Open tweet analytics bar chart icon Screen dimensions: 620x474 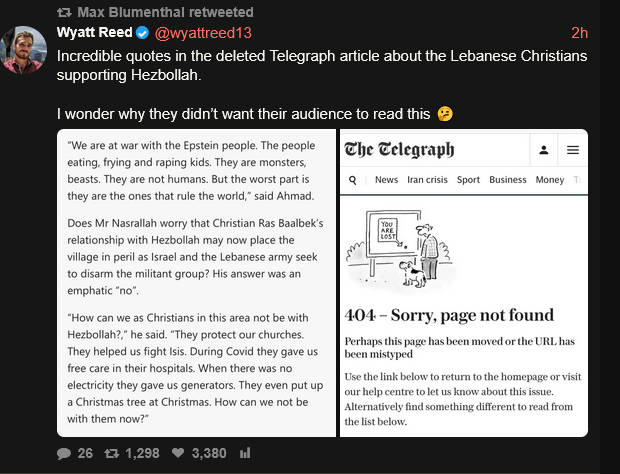245,453
